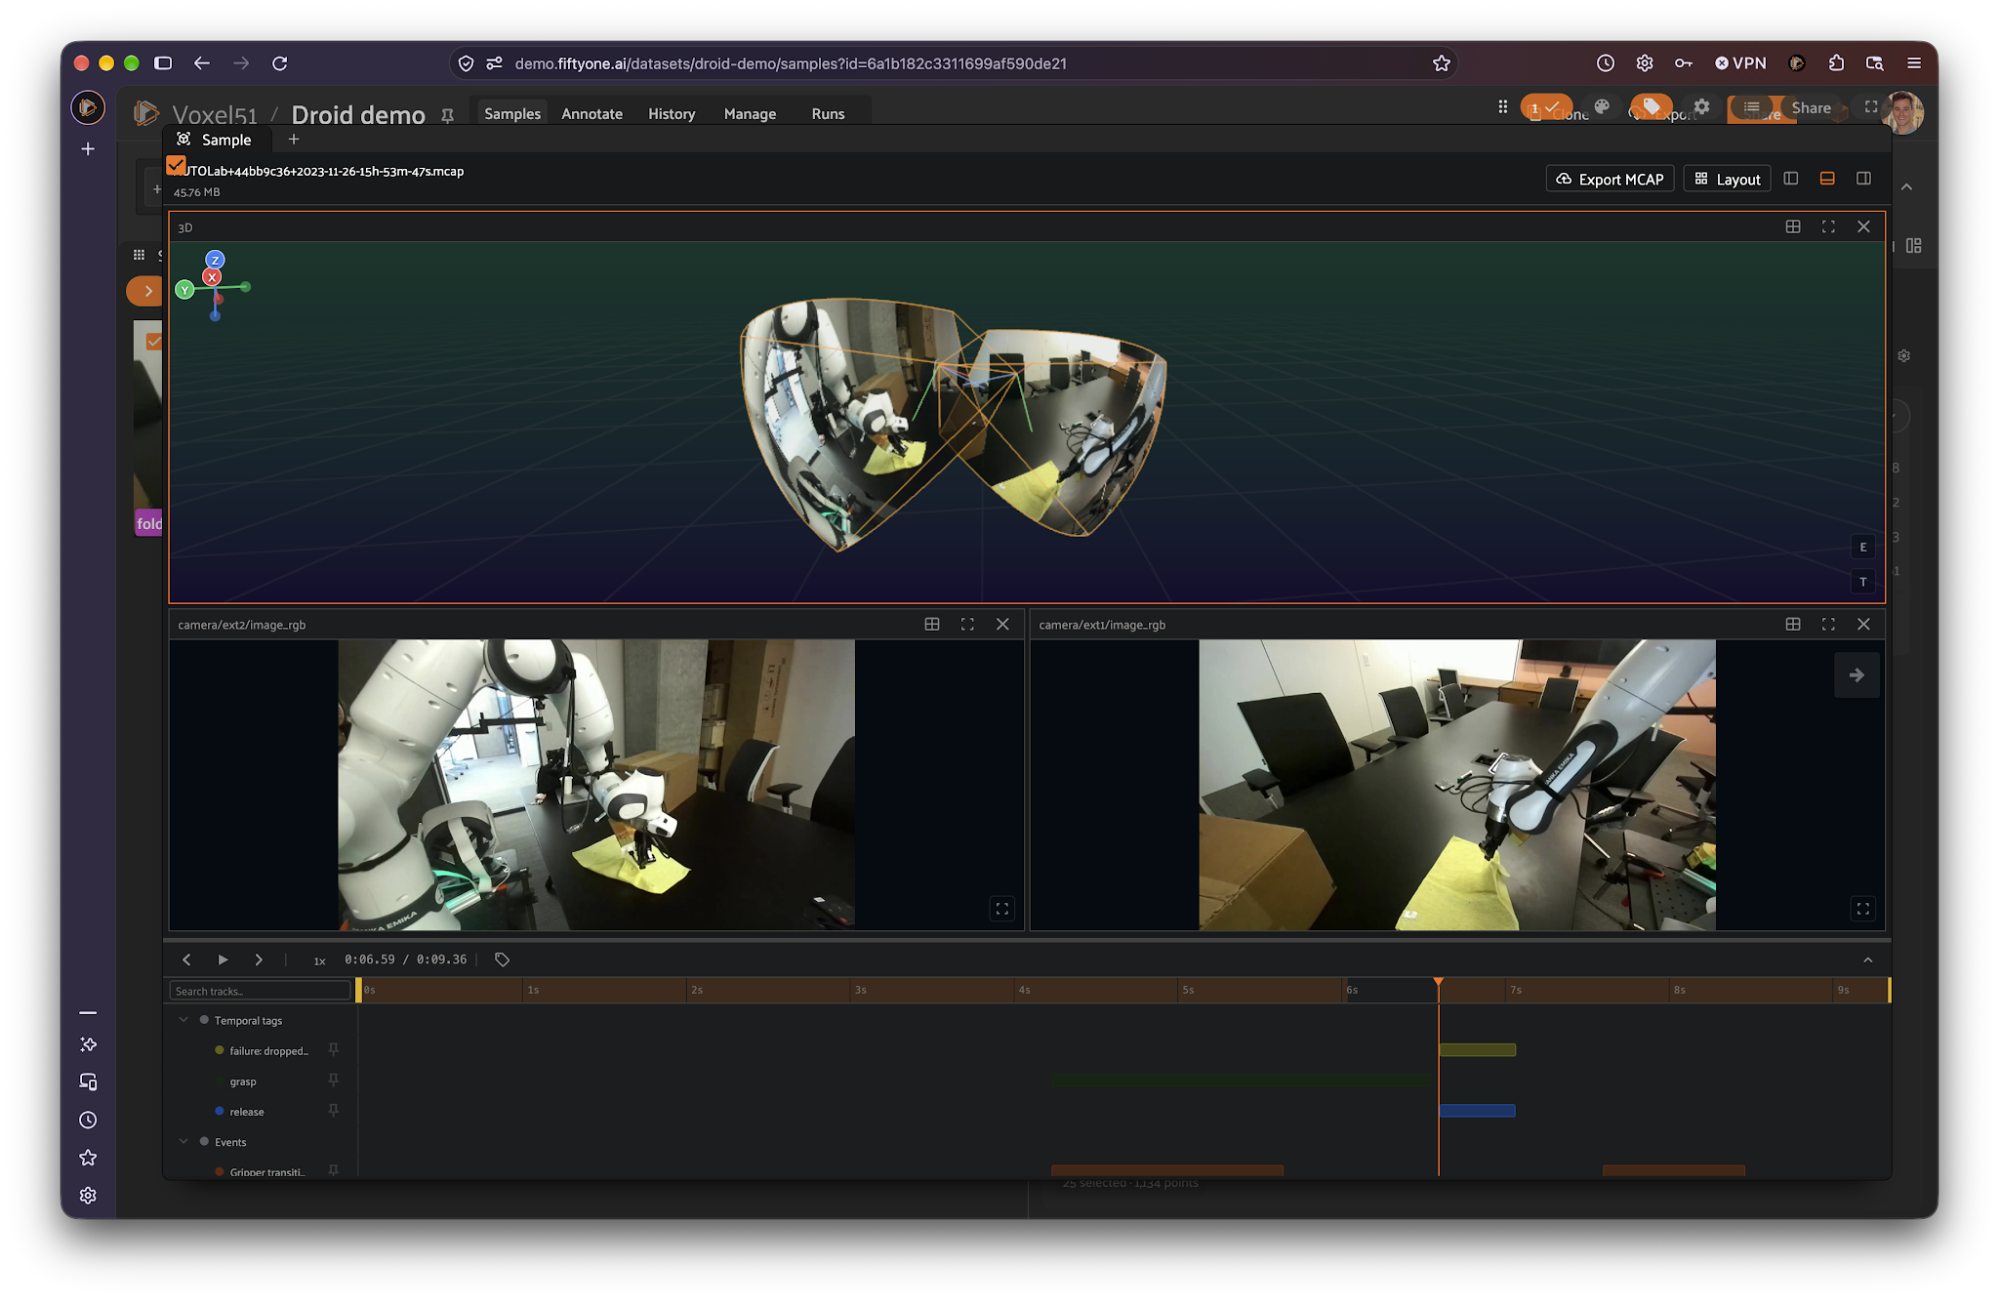Click the T button in 3D view

pyautogui.click(x=1862, y=582)
